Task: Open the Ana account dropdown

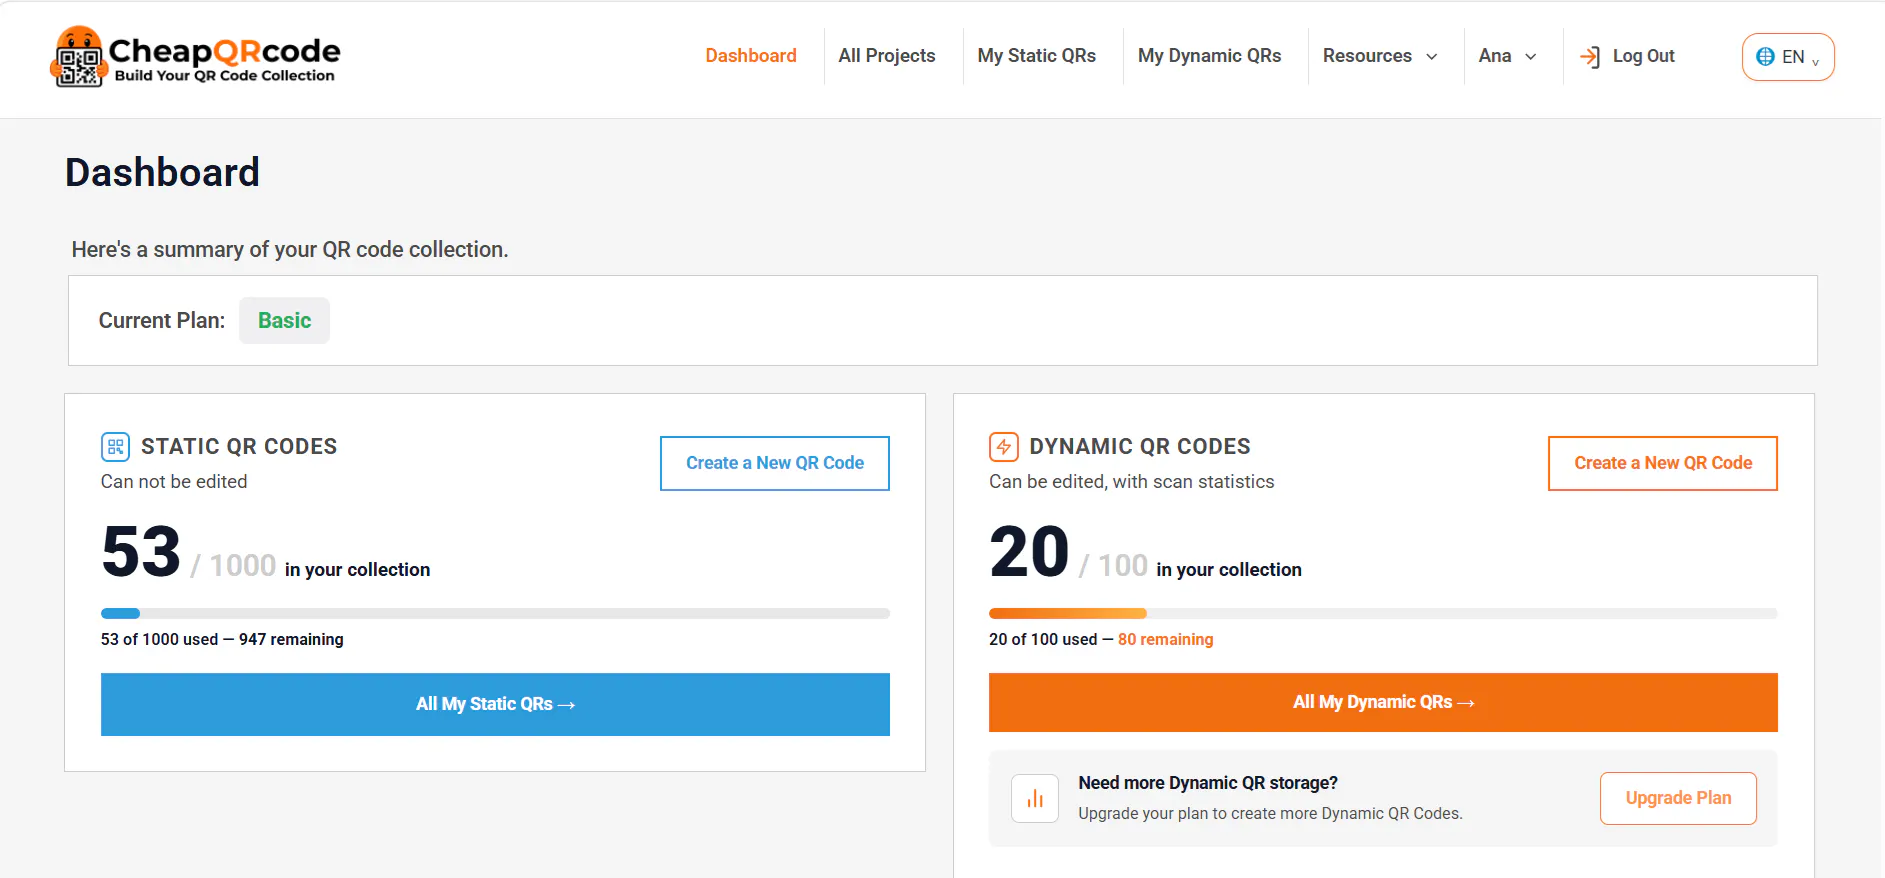Action: click(1507, 56)
